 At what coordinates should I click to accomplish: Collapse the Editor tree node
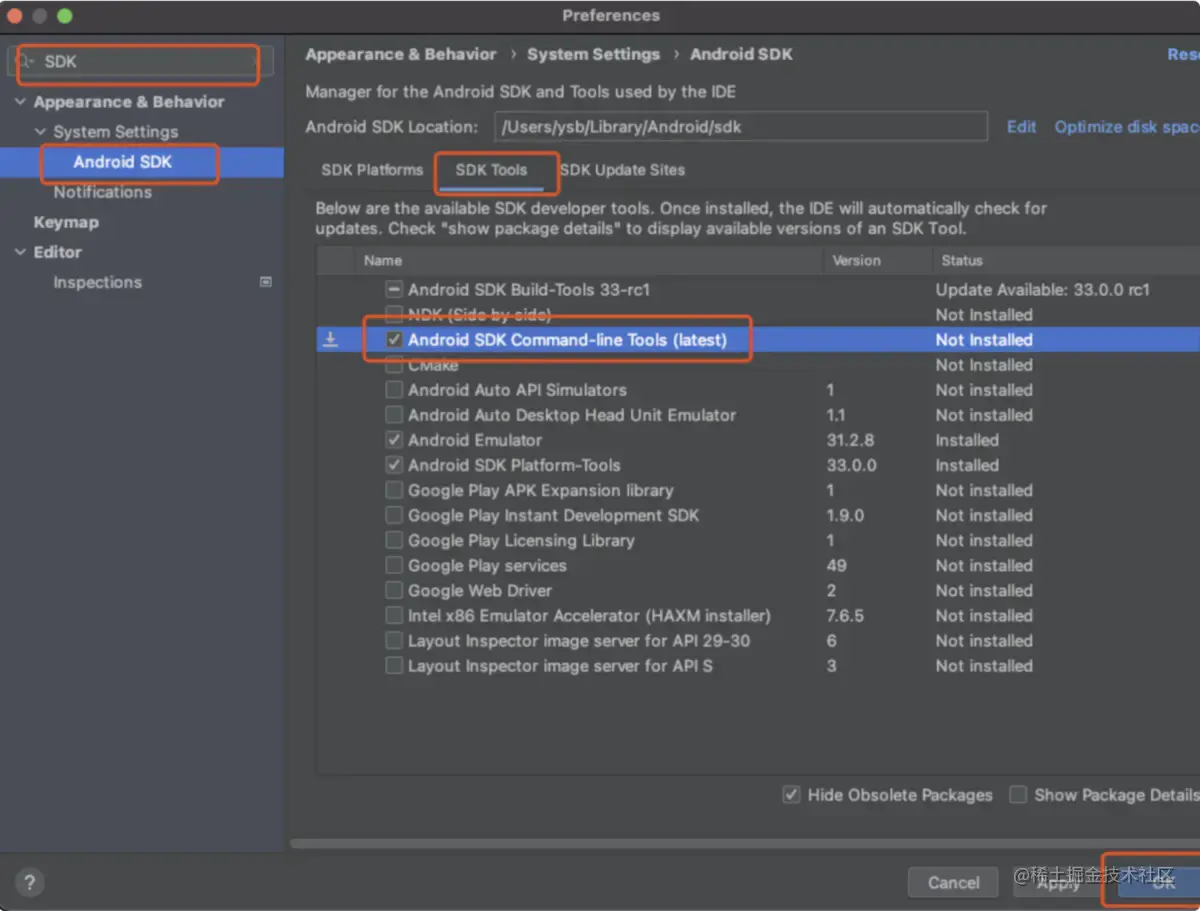tap(20, 252)
